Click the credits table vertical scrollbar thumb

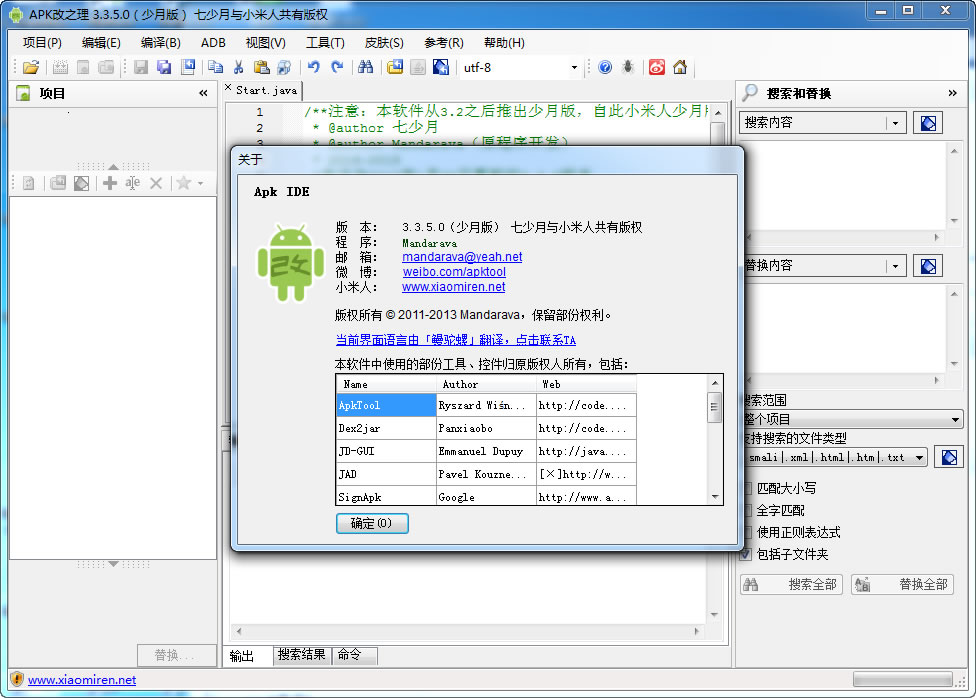point(715,408)
